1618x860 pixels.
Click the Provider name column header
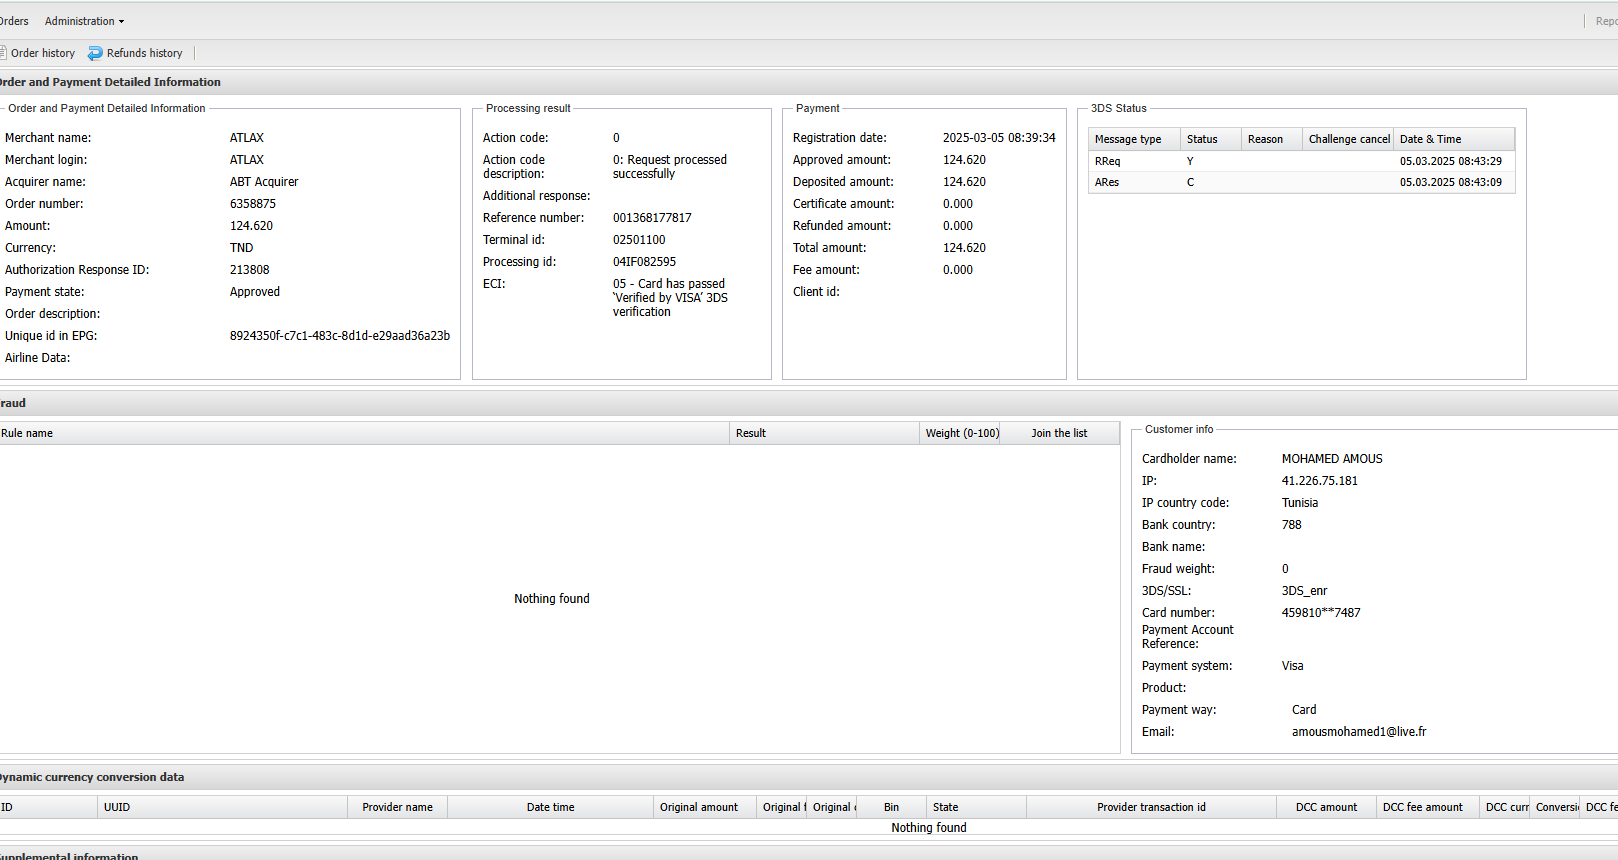[x=397, y=807]
